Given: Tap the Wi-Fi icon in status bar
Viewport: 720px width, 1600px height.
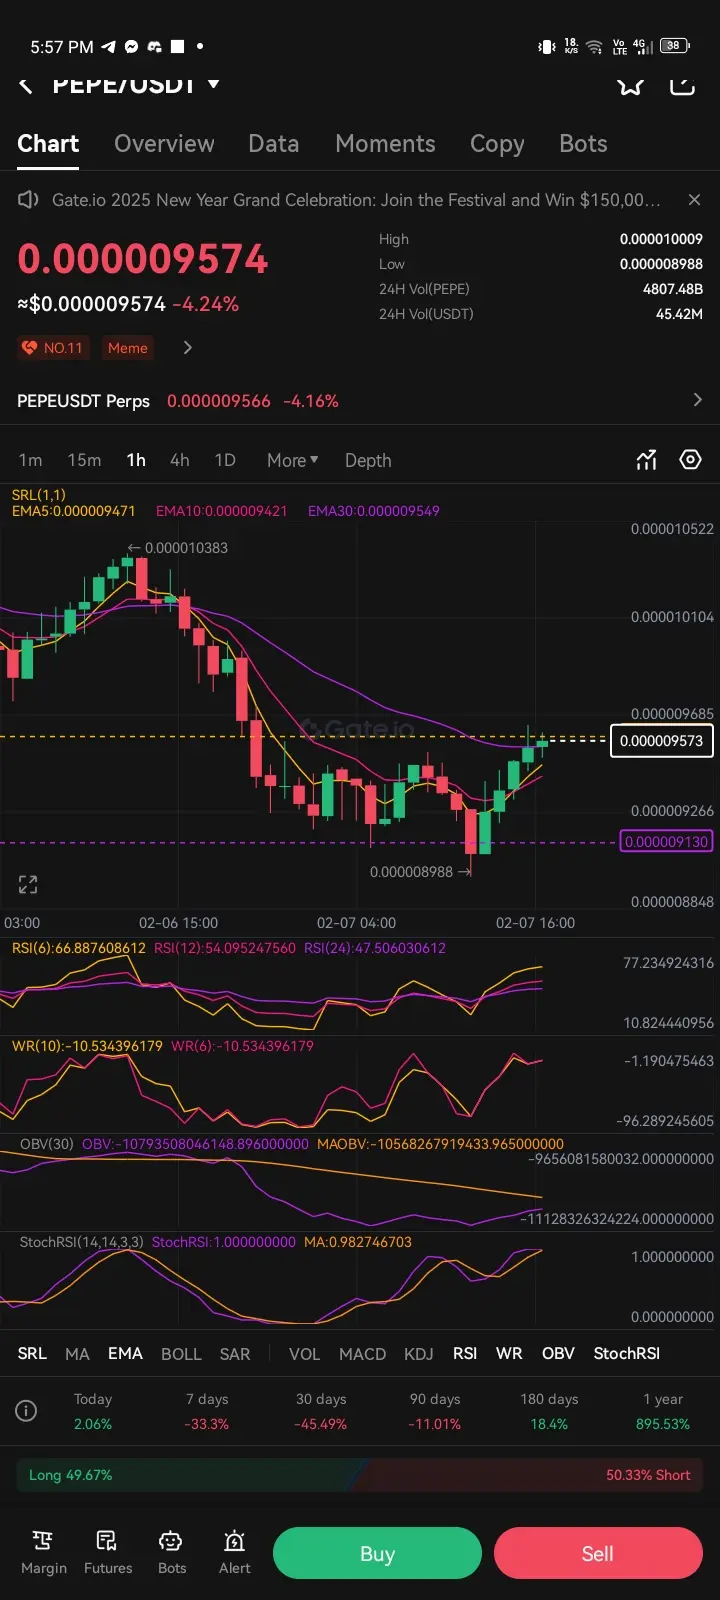Looking at the screenshot, I should 594,46.
